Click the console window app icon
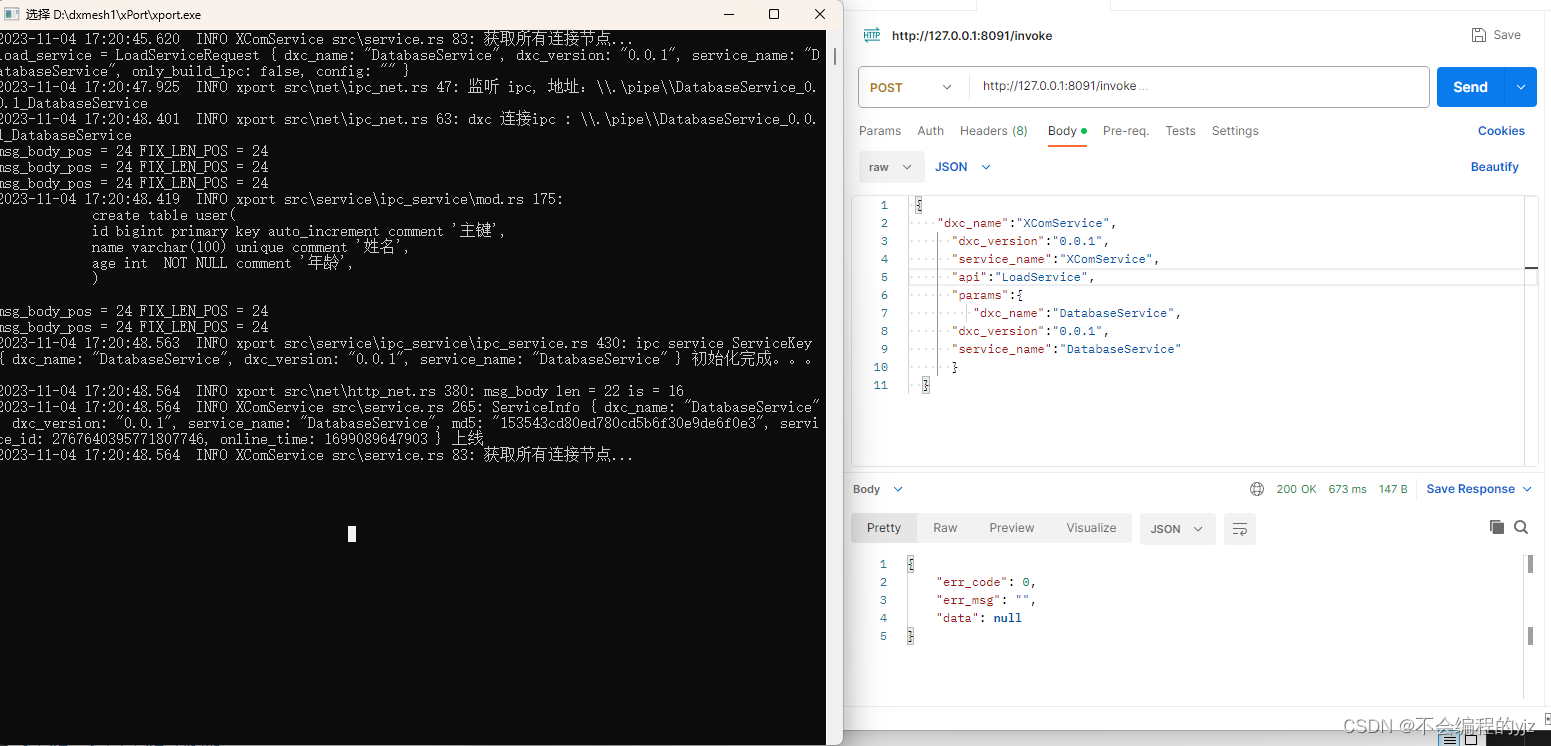The image size is (1551, 746). (x=12, y=14)
